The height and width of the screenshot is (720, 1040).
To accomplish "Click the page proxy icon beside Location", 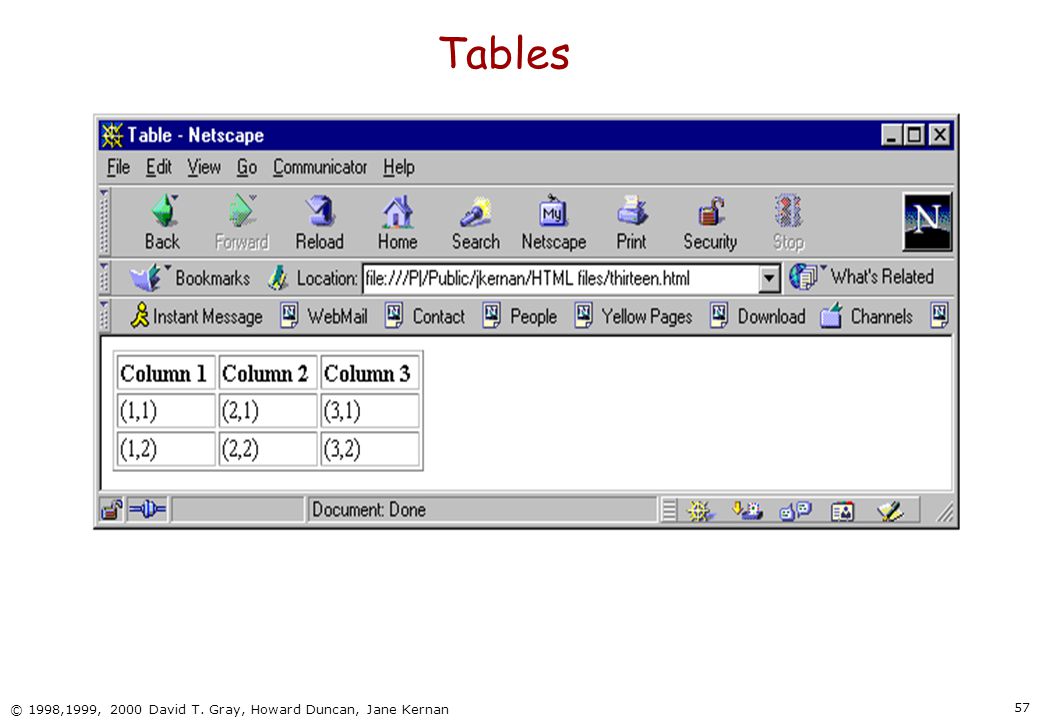I will pyautogui.click(x=278, y=278).
